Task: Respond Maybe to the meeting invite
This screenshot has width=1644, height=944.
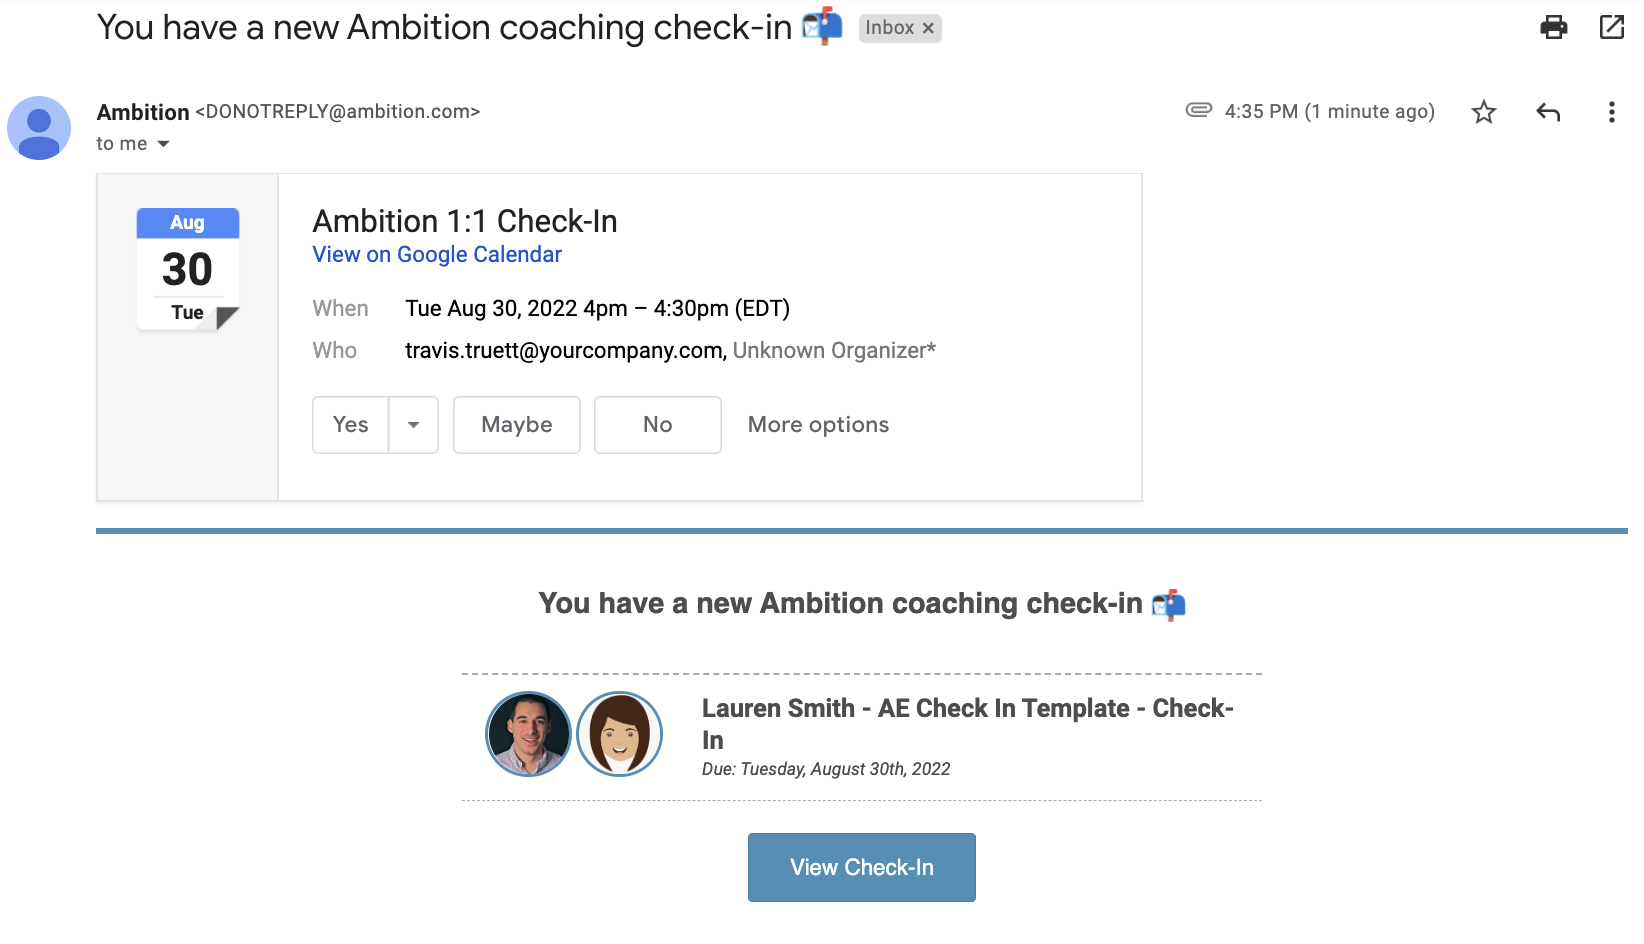Action: (x=516, y=424)
